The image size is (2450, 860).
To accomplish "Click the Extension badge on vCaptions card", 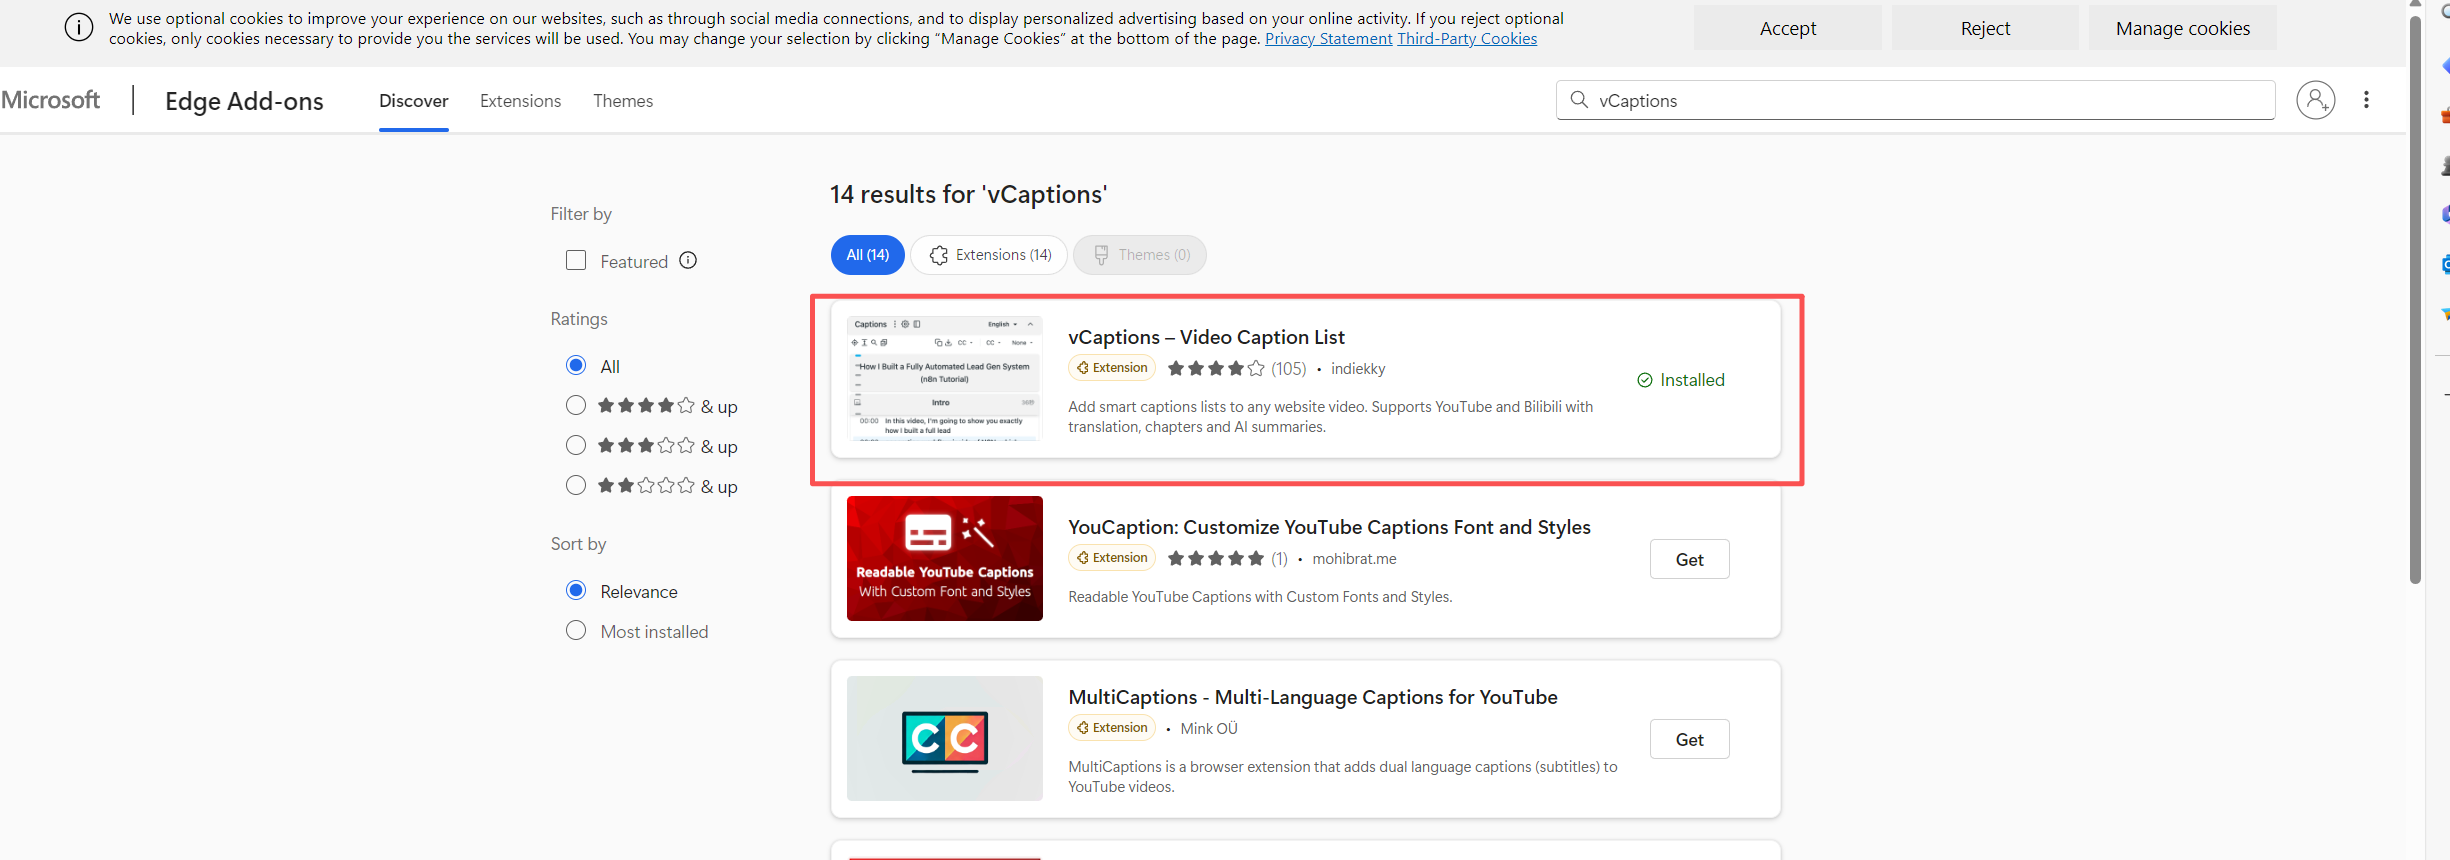I will [x=1112, y=368].
